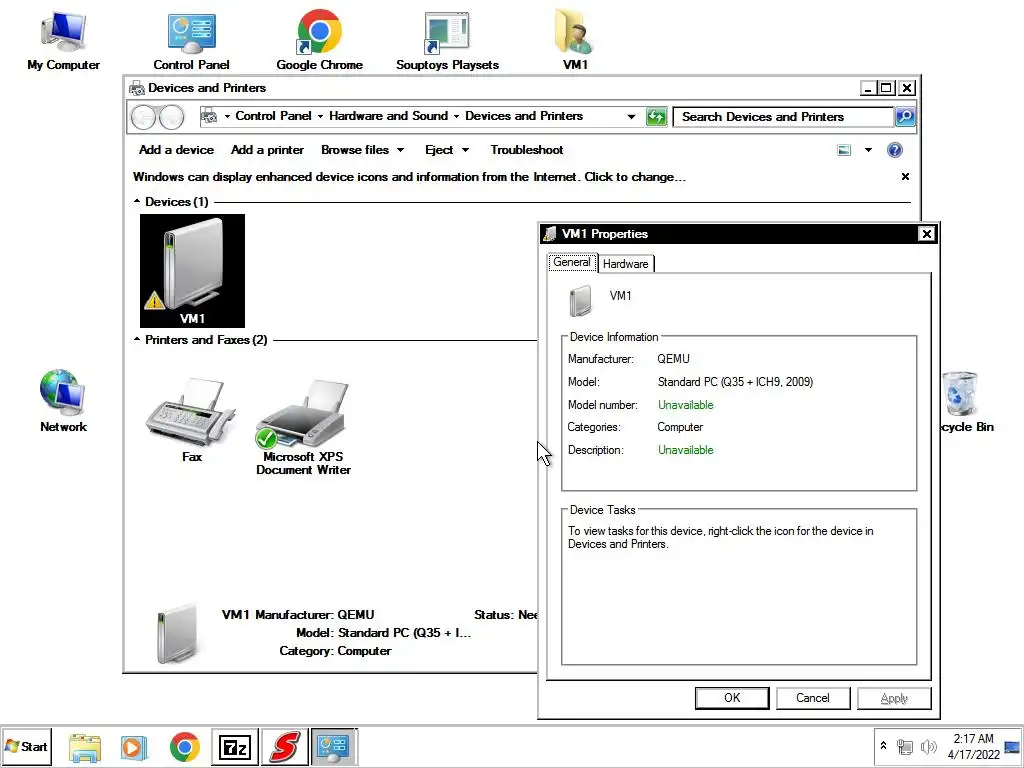Go to Hardware and Sound breadcrumb
Image resolution: width=1024 pixels, height=768 pixels.
click(x=389, y=116)
